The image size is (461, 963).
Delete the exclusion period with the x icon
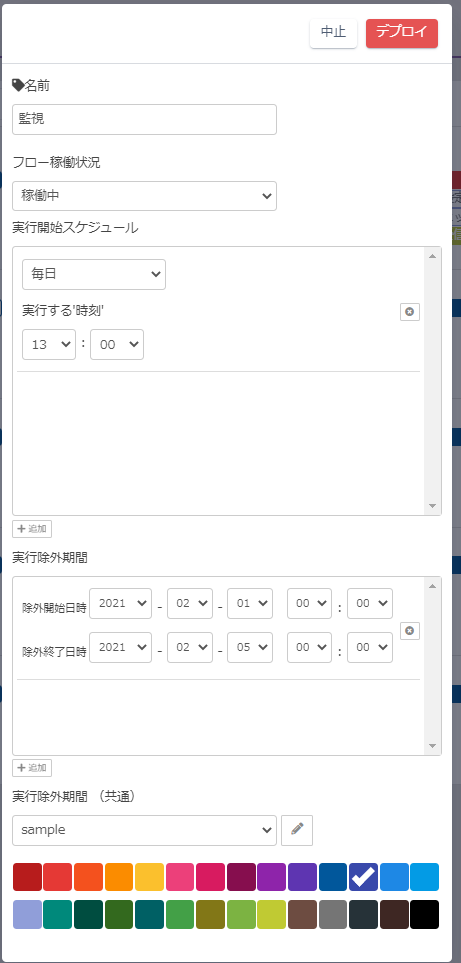410,631
